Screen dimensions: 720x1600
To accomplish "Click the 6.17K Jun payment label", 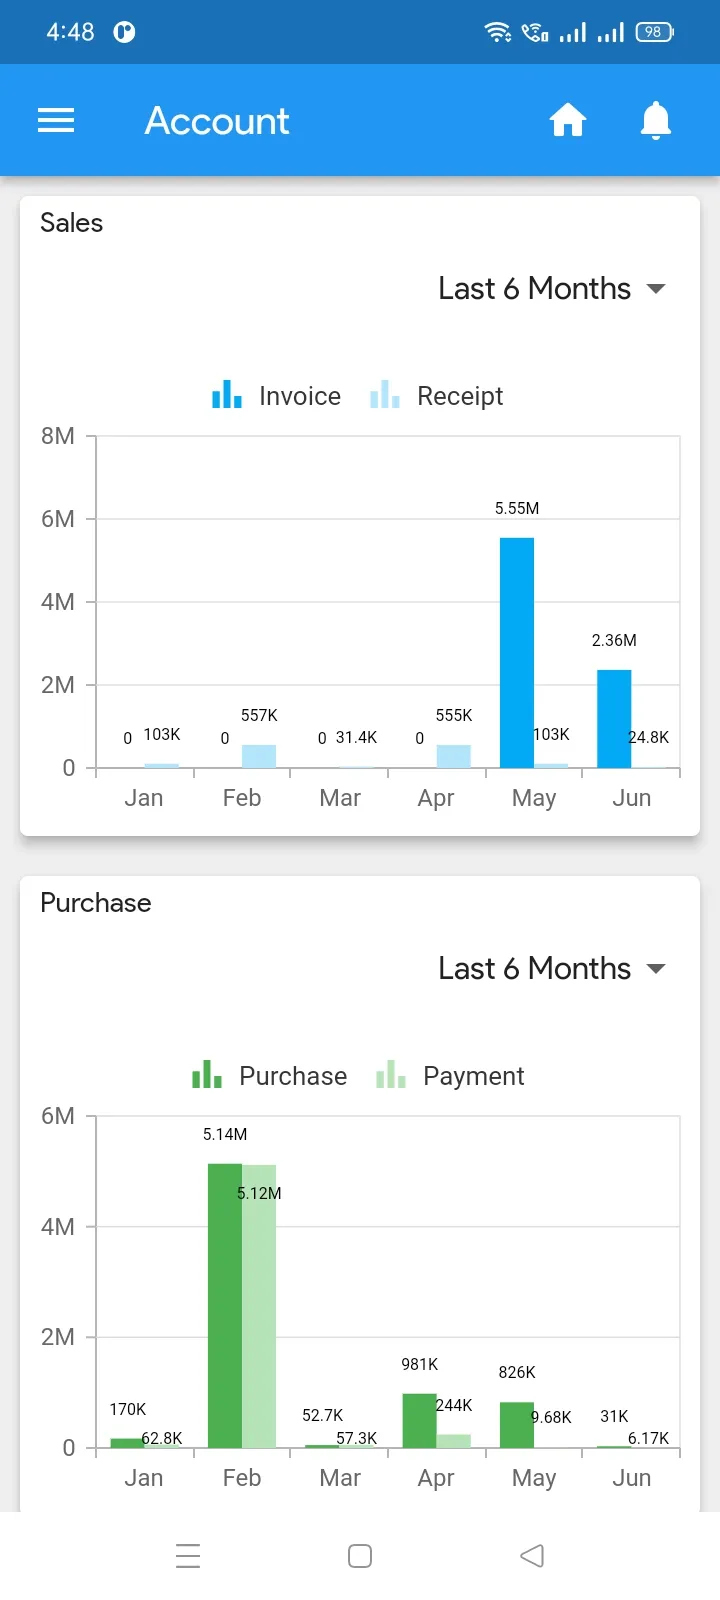I will [648, 1438].
